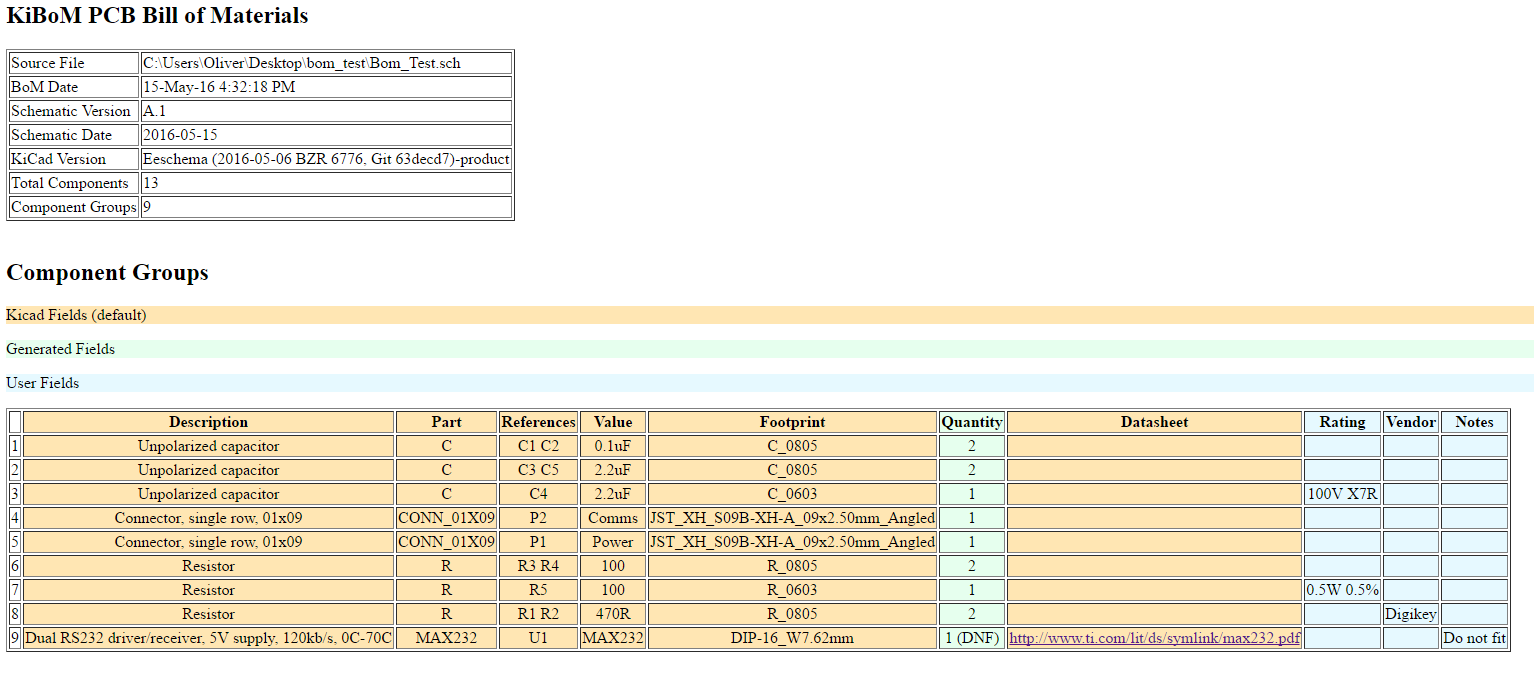
Task: Click the Notes column header
Action: pos(1474,422)
